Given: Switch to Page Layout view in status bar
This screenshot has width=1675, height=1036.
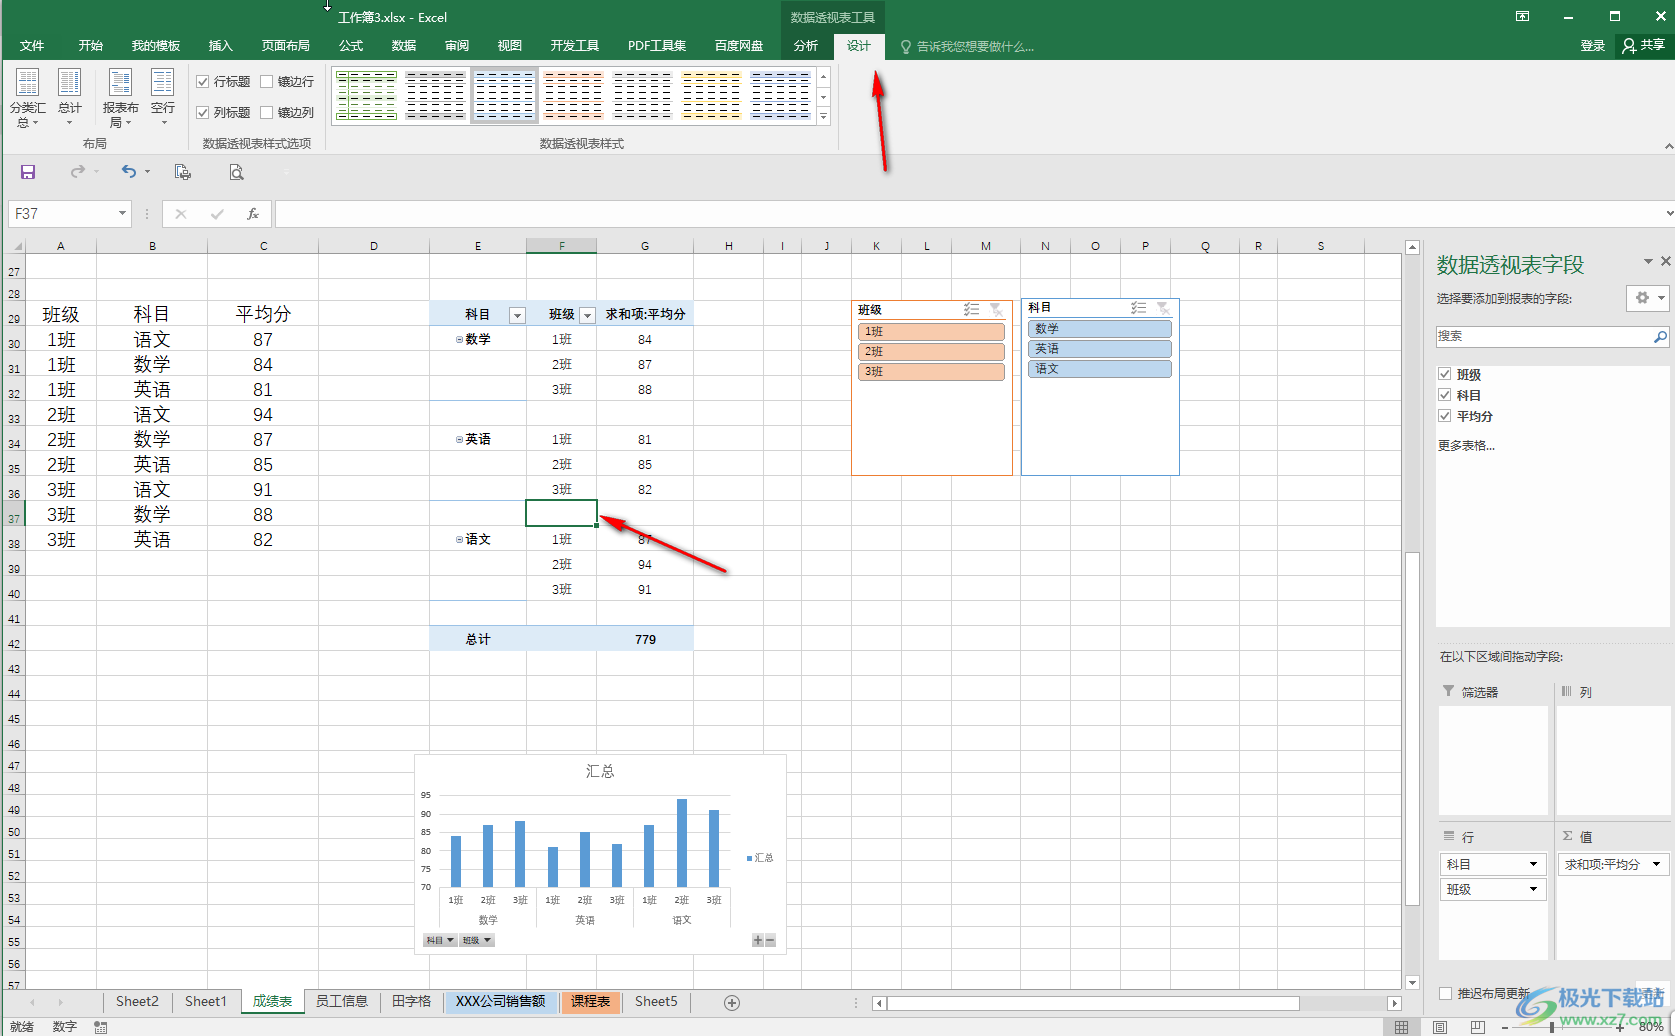Looking at the screenshot, I should click(1439, 1027).
